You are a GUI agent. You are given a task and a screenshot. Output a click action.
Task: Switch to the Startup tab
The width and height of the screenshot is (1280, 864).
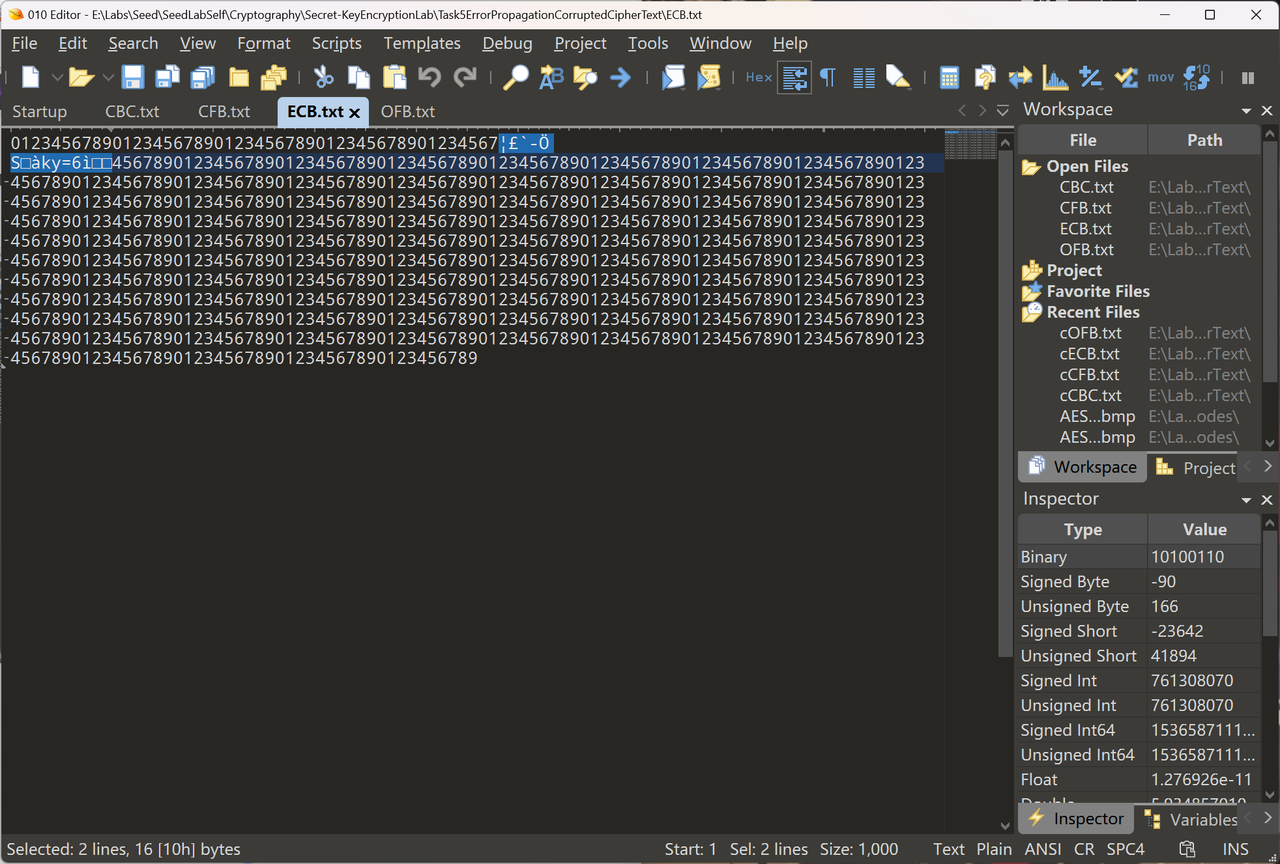click(x=40, y=112)
